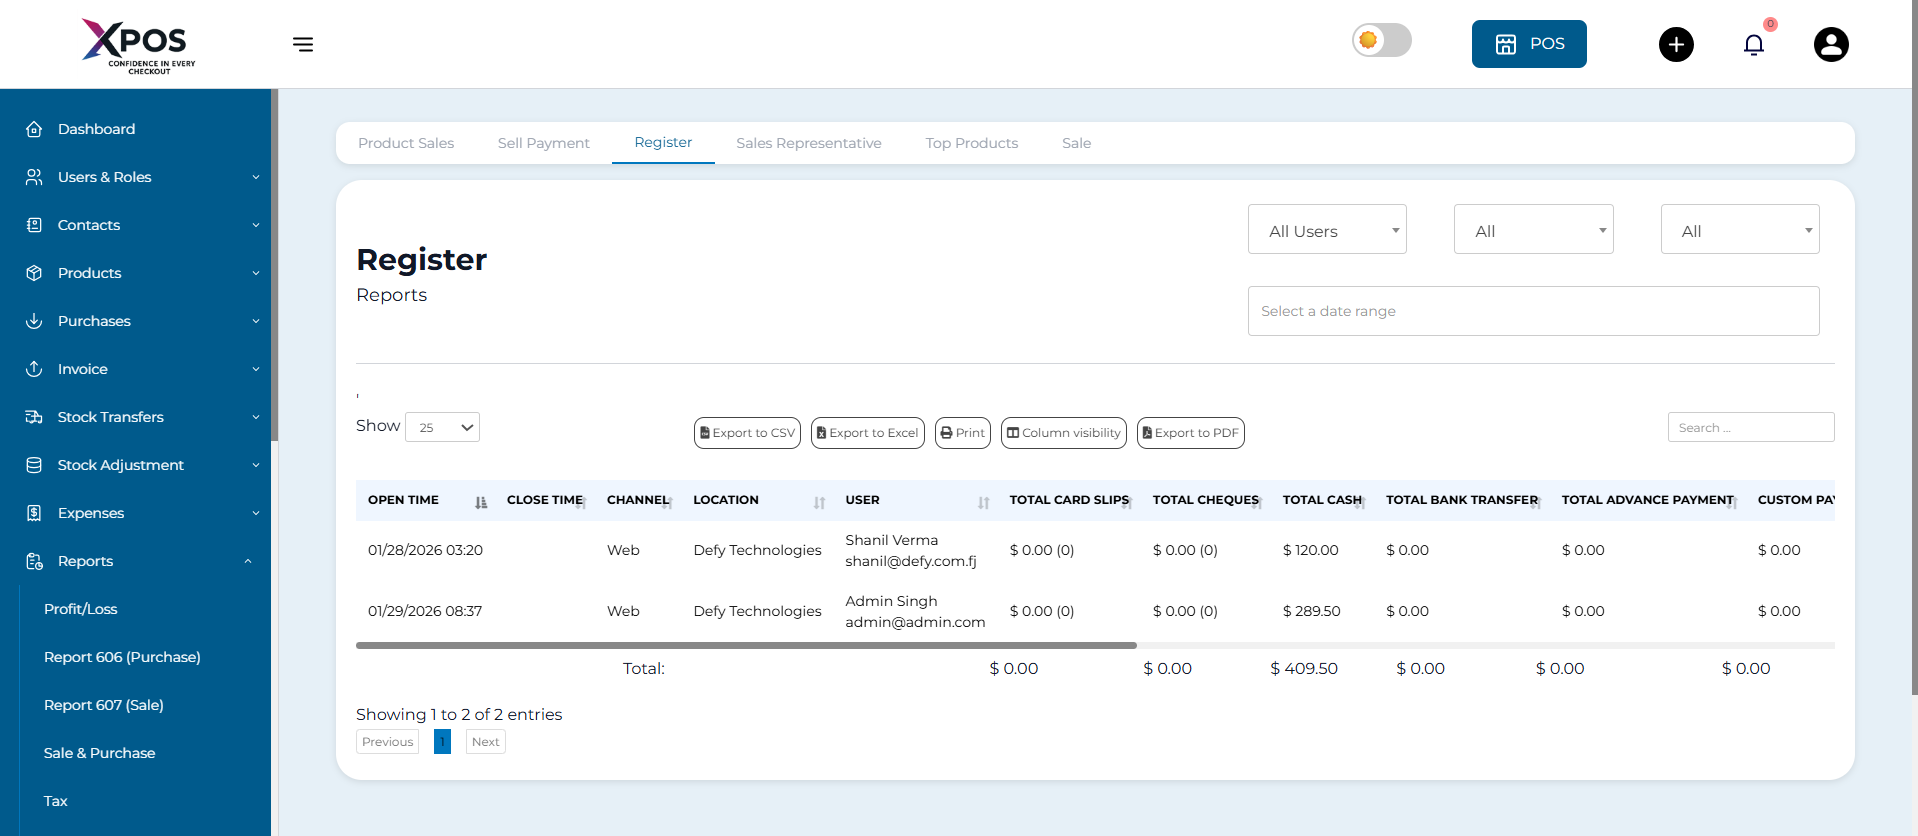The width and height of the screenshot is (1918, 836).
Task: Open the All Users dropdown
Action: point(1326,230)
